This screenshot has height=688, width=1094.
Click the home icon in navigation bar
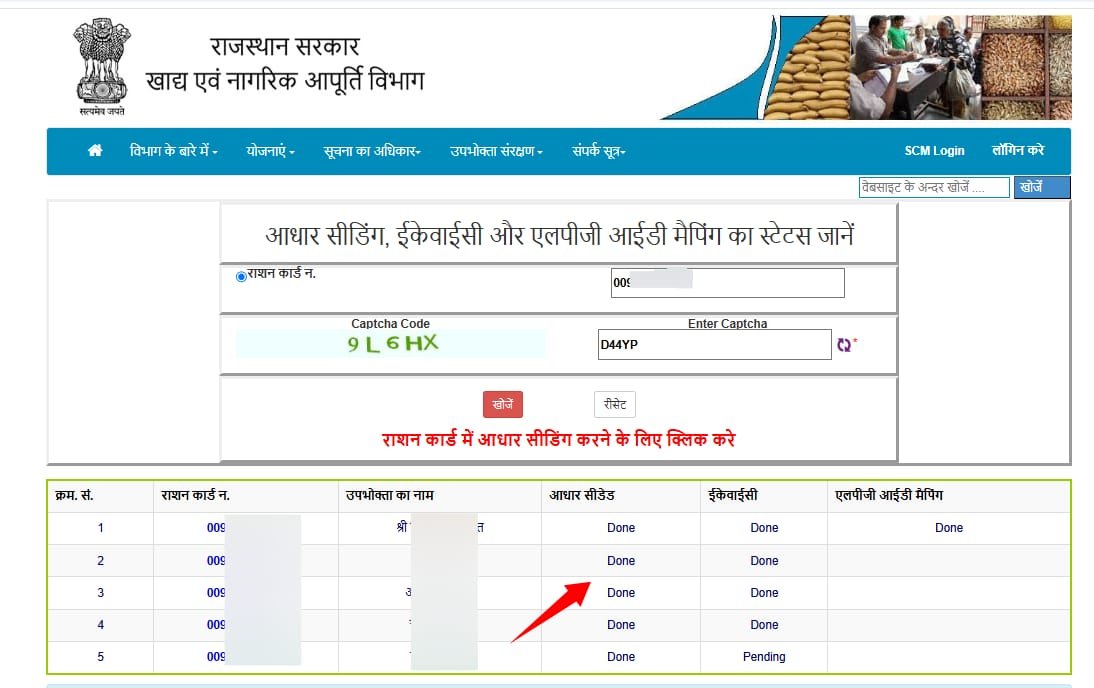[x=95, y=151]
